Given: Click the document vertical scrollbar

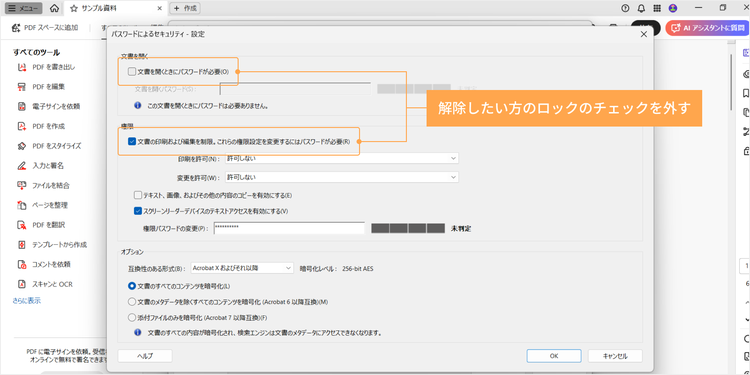Looking at the screenshot, I should [731, 81].
